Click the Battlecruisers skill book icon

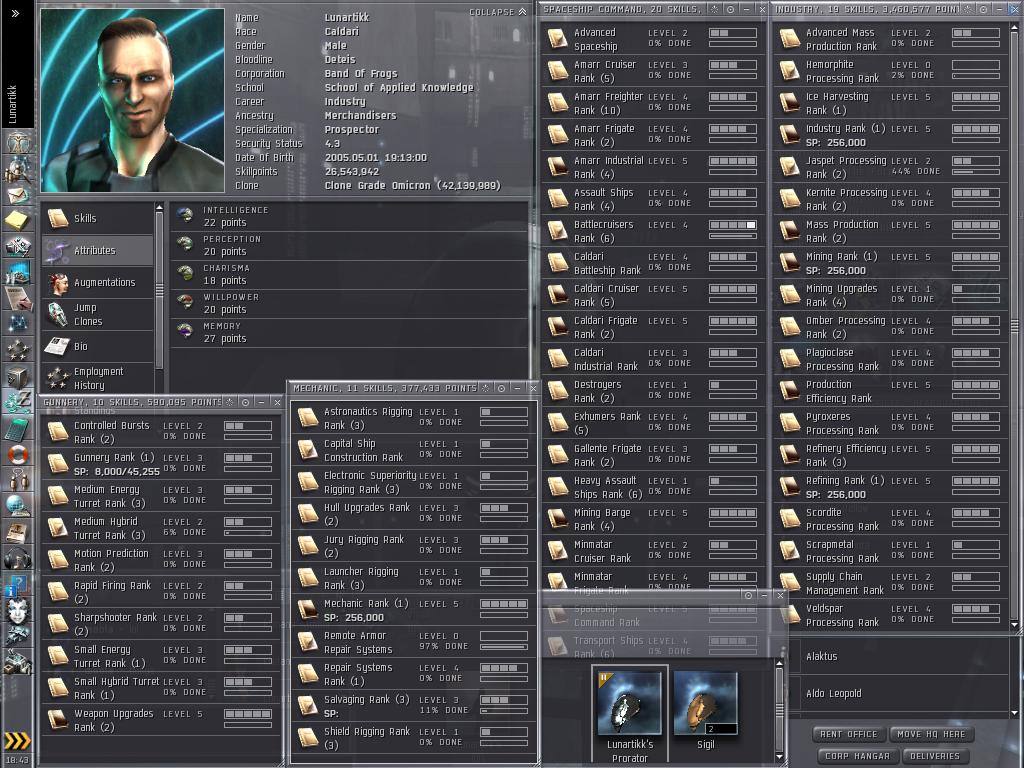pyautogui.click(x=558, y=231)
